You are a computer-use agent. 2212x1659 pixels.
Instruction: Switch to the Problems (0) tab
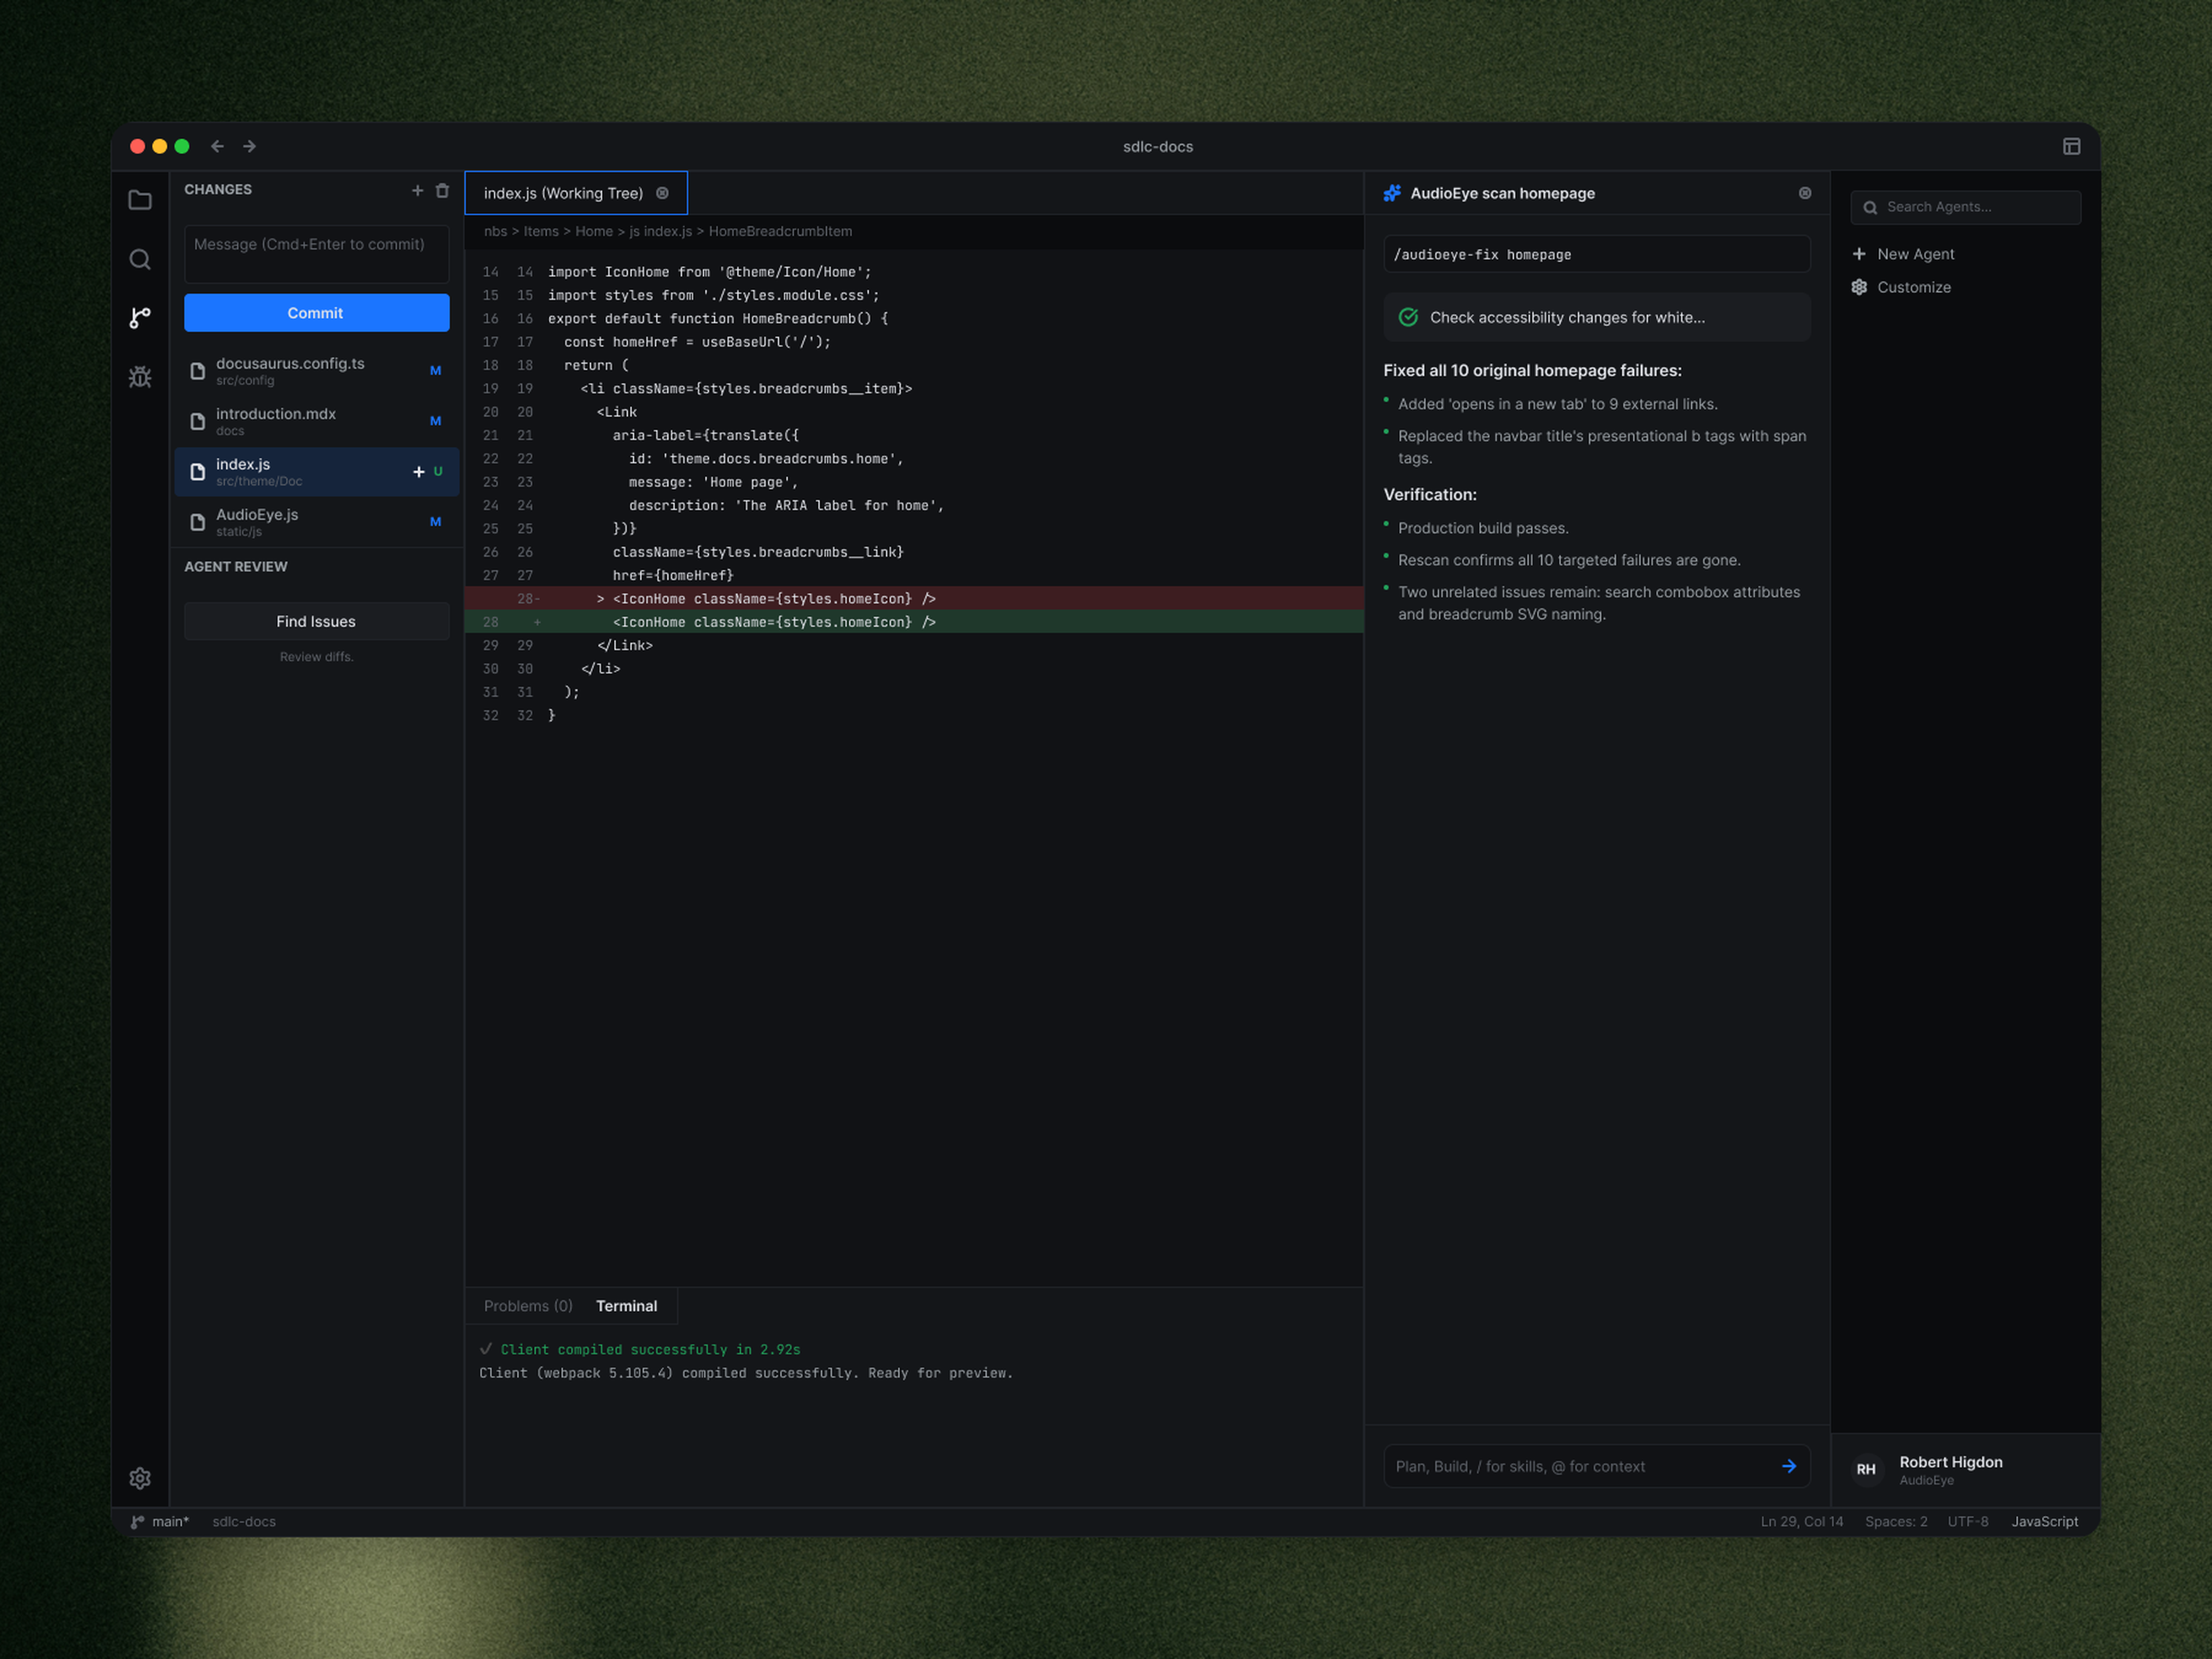pos(528,1306)
